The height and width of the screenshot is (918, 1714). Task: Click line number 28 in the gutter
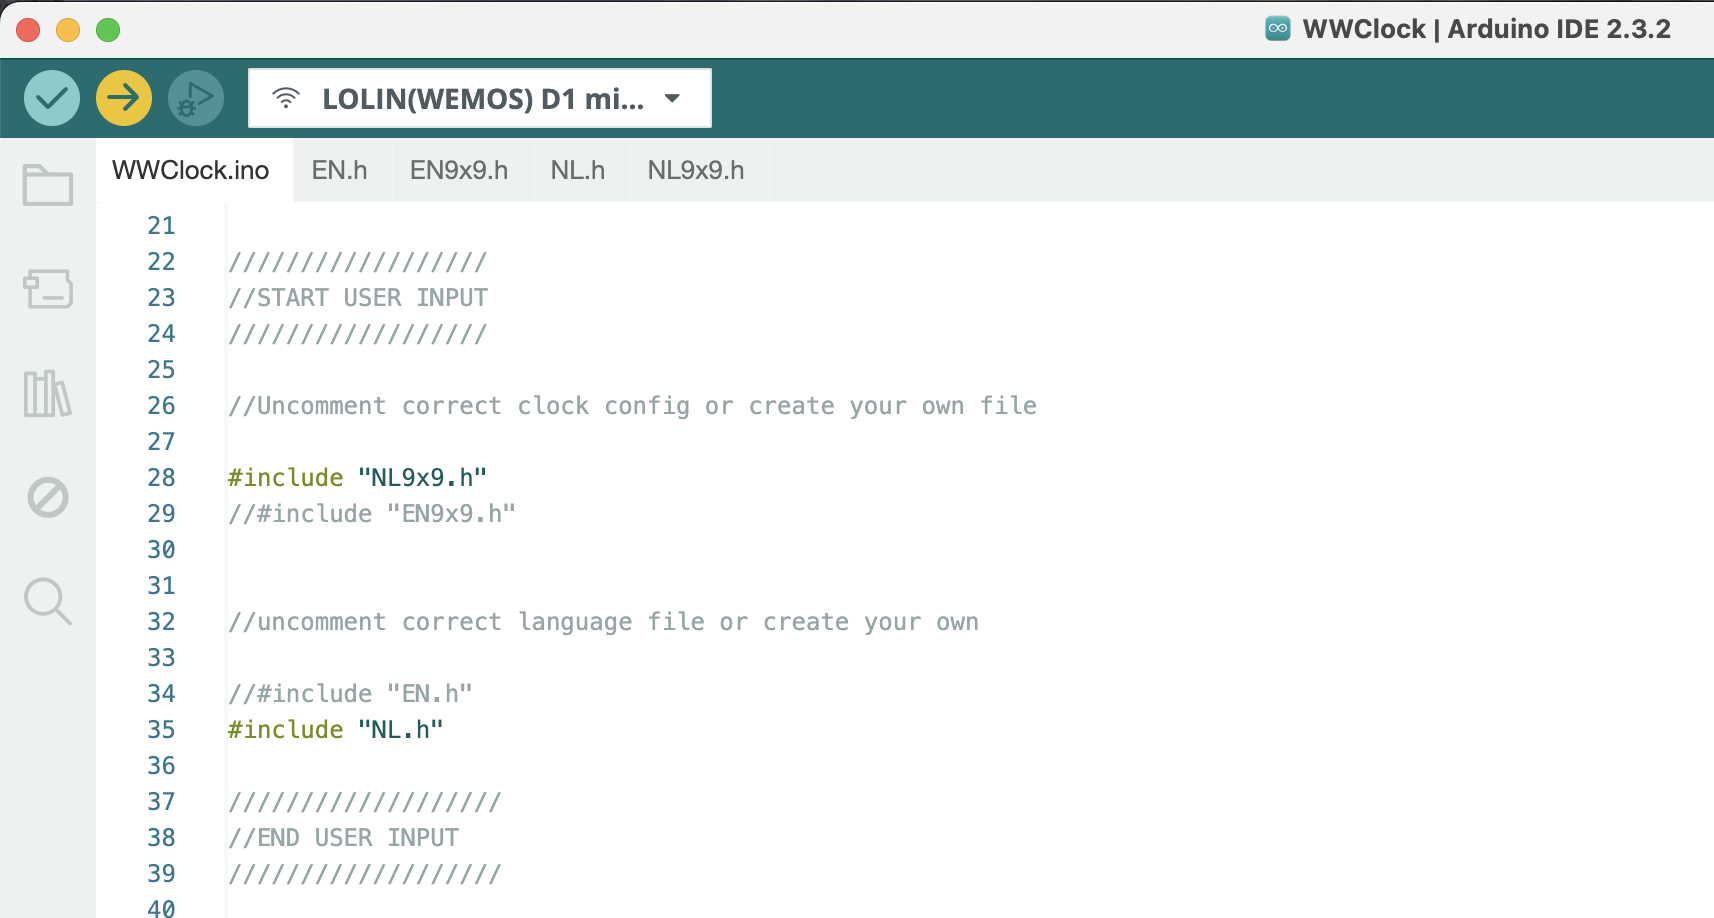click(161, 478)
